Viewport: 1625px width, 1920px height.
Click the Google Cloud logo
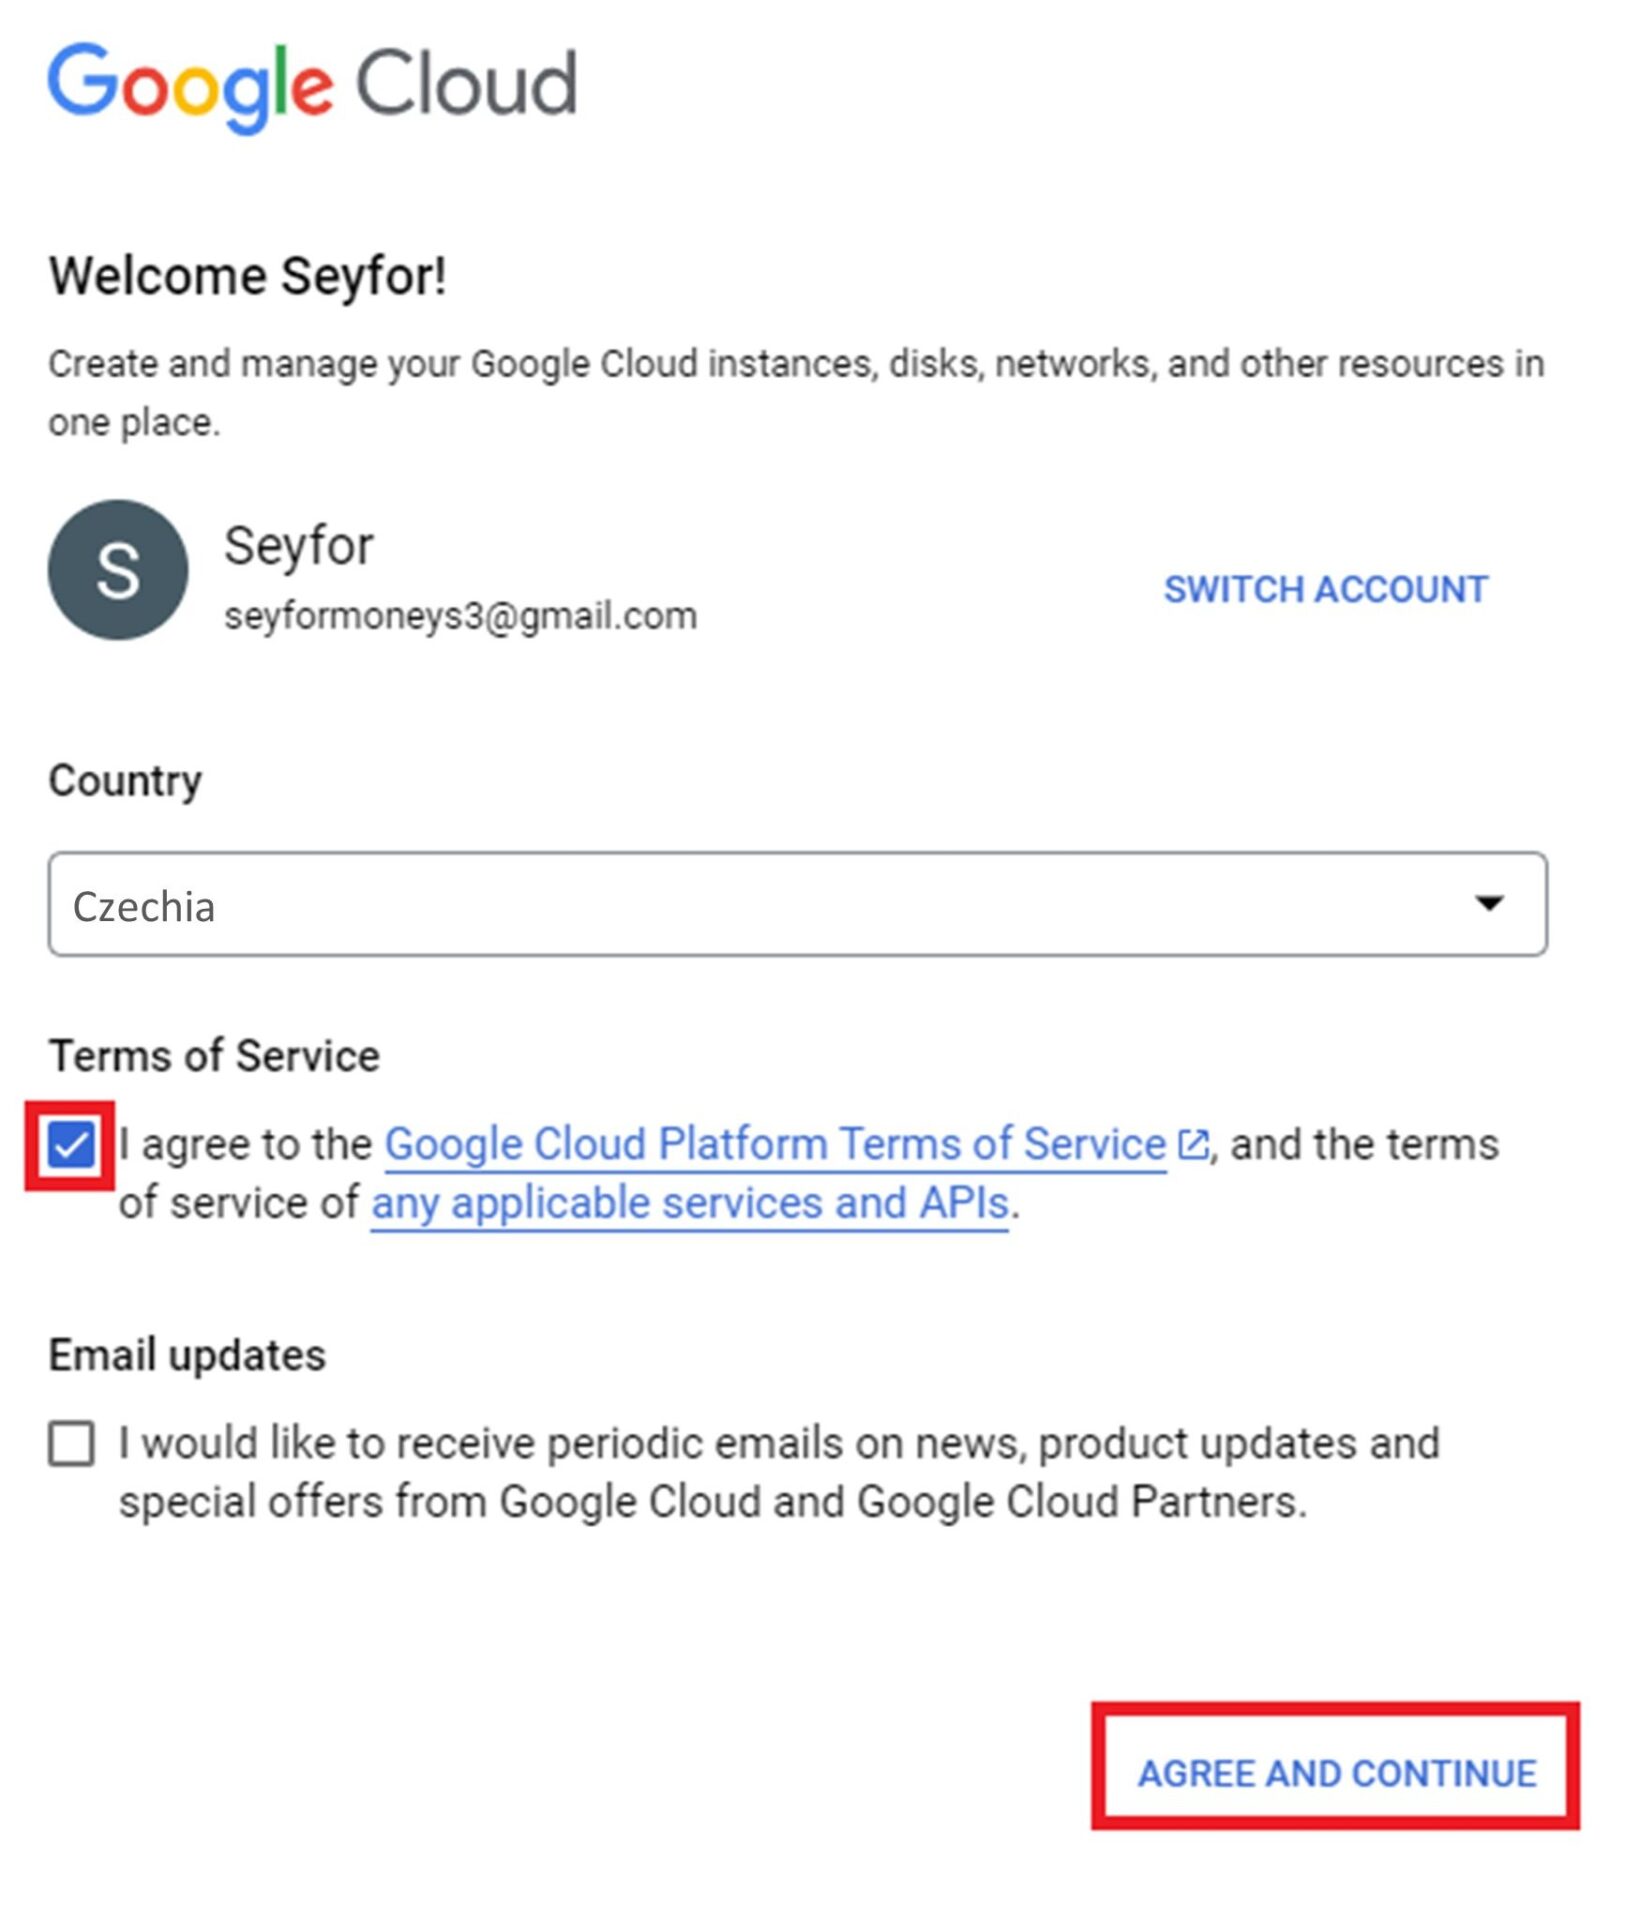coord(312,87)
